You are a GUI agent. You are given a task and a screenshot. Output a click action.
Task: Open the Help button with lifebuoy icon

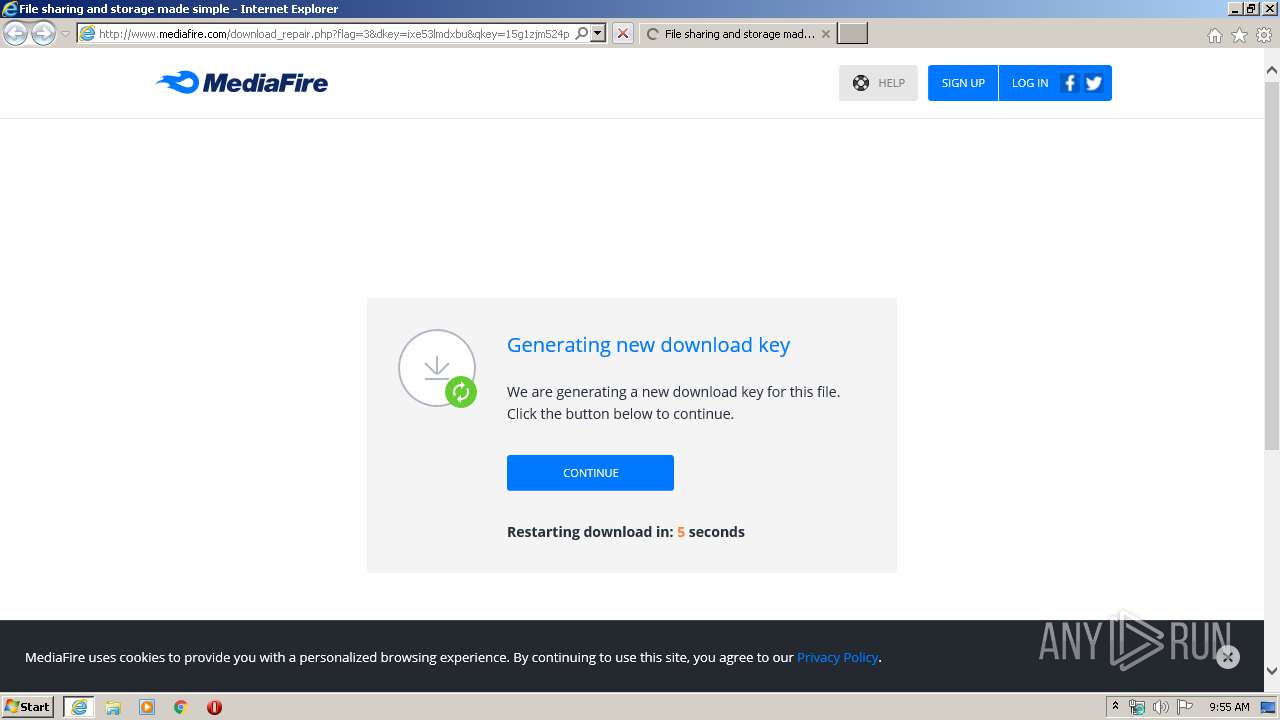878,83
